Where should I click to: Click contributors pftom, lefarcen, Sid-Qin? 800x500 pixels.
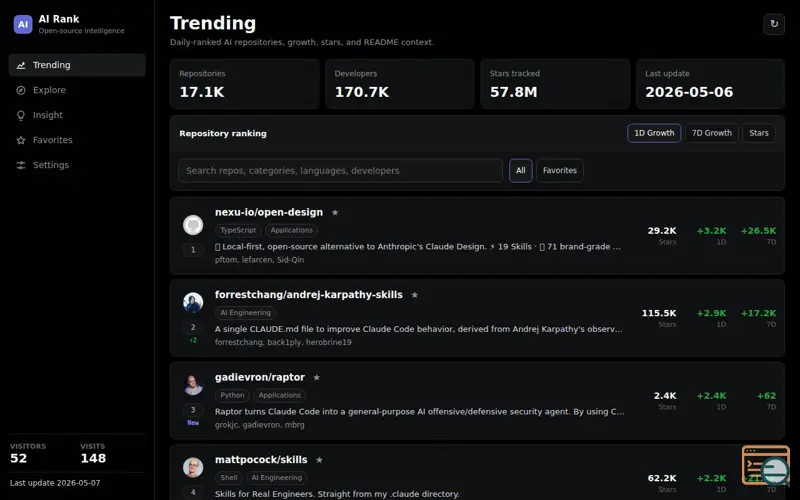tap(259, 260)
